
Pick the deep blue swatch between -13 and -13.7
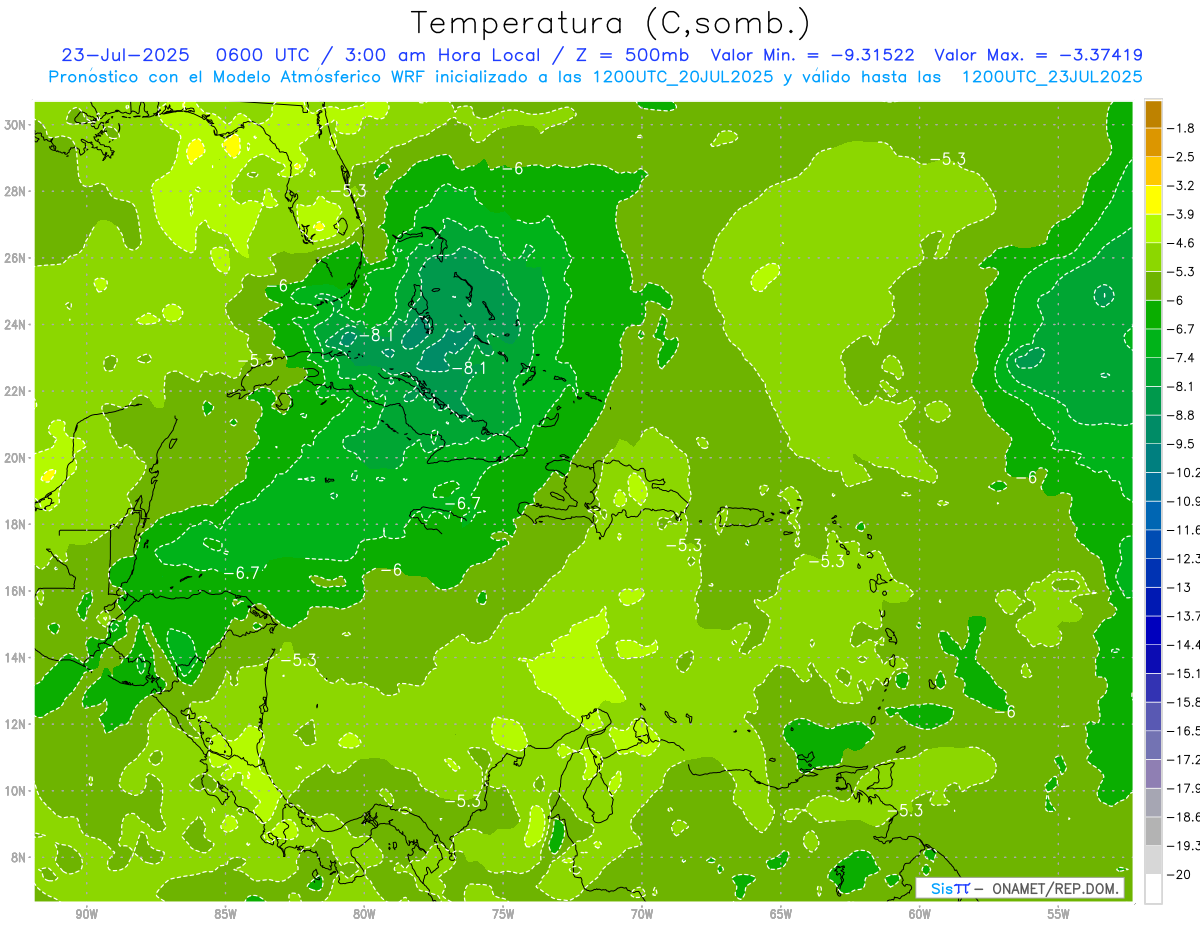click(1153, 601)
